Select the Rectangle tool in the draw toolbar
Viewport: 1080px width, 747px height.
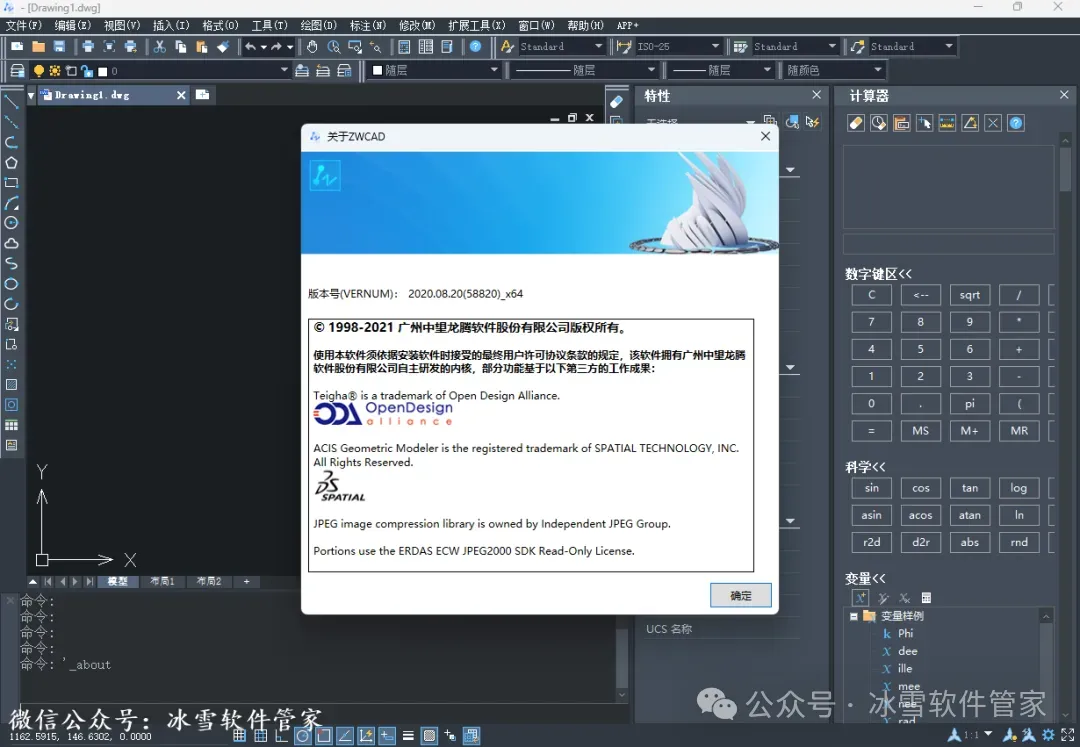11,182
